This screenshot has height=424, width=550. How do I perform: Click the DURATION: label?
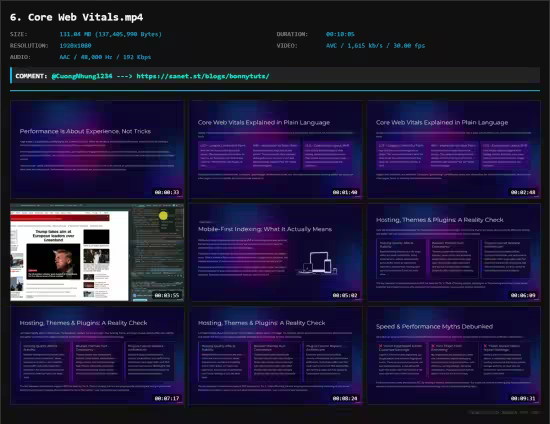pyautogui.click(x=292, y=34)
